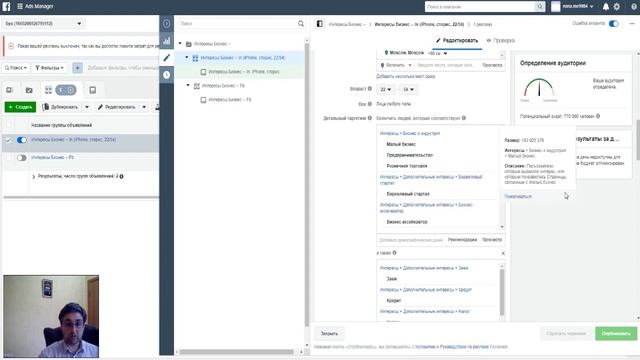Collapse the selected In iPhone ad set node
The image size is (640, 360).
click(187, 58)
